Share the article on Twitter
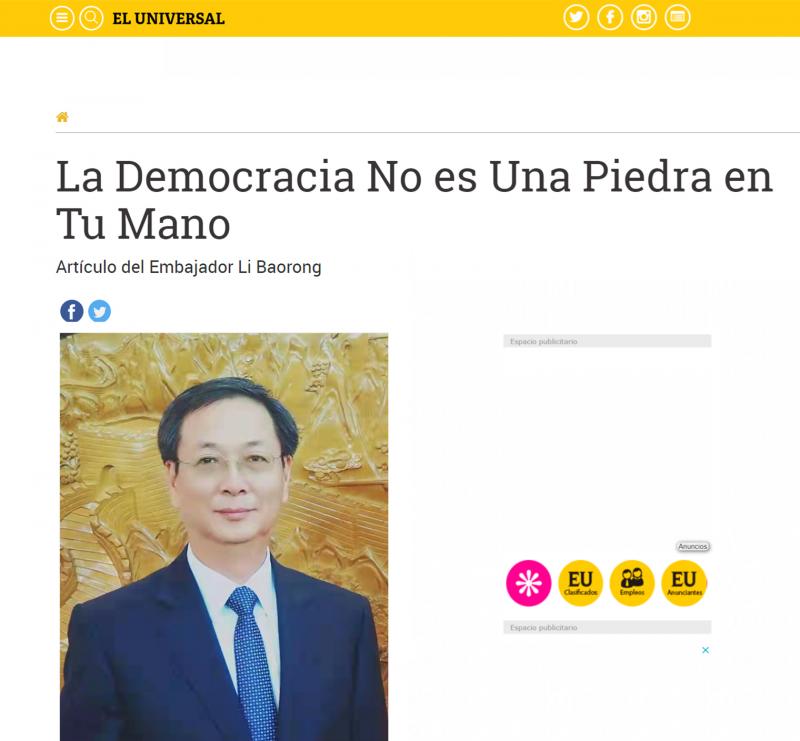 tap(99, 311)
